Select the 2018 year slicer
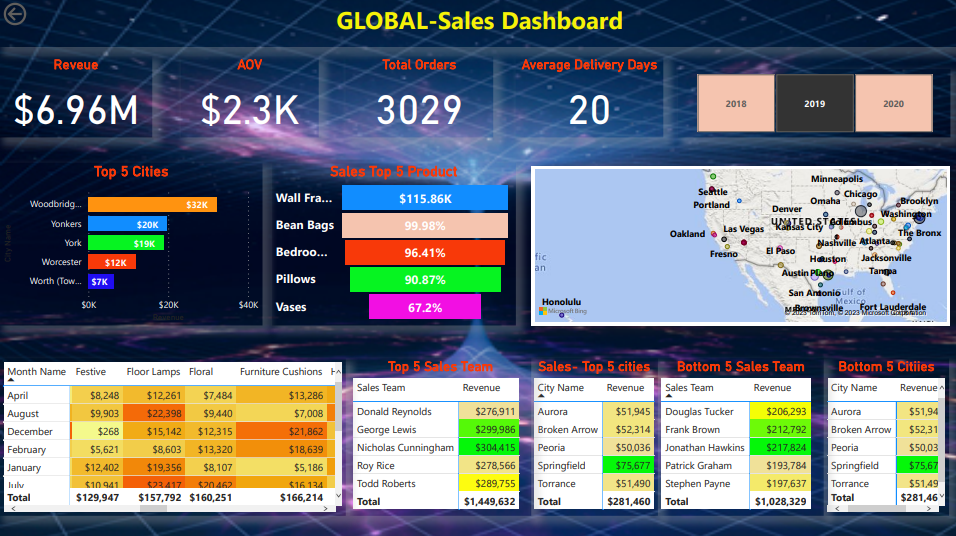 click(736, 104)
